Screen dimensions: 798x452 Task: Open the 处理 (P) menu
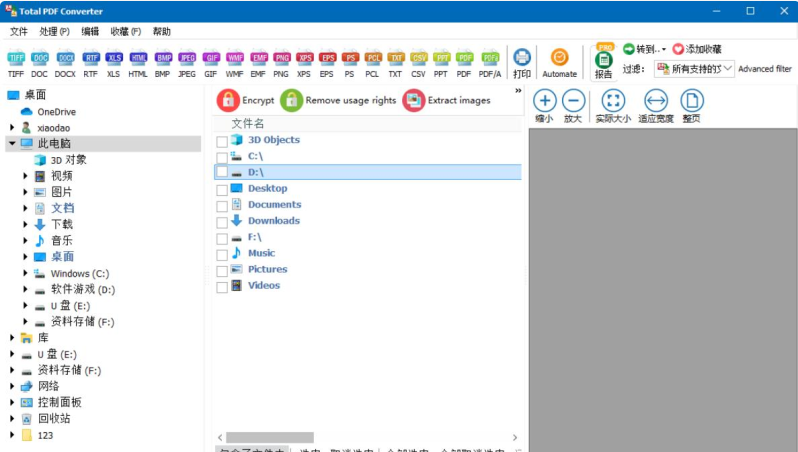click(54, 32)
